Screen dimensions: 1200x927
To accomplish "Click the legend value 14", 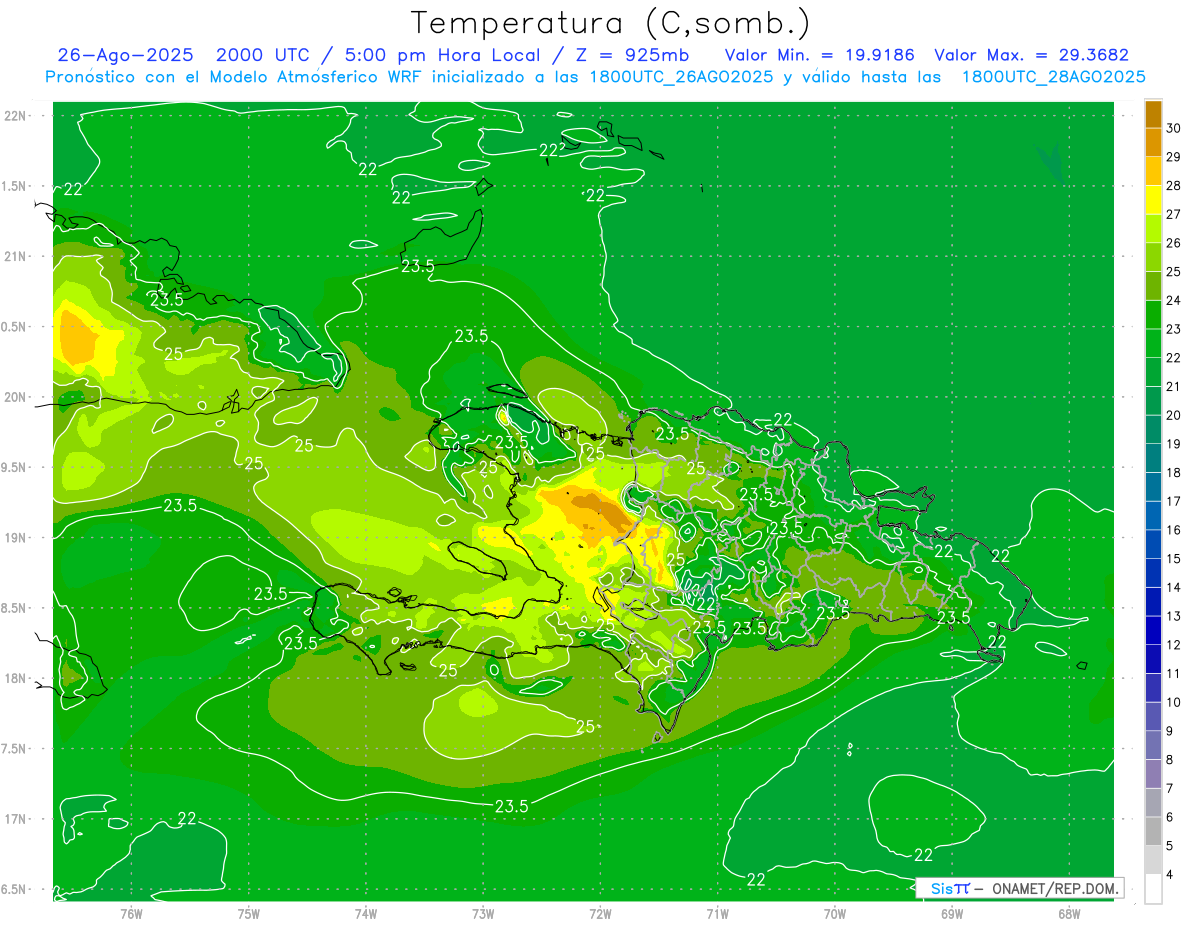I will [1174, 587].
